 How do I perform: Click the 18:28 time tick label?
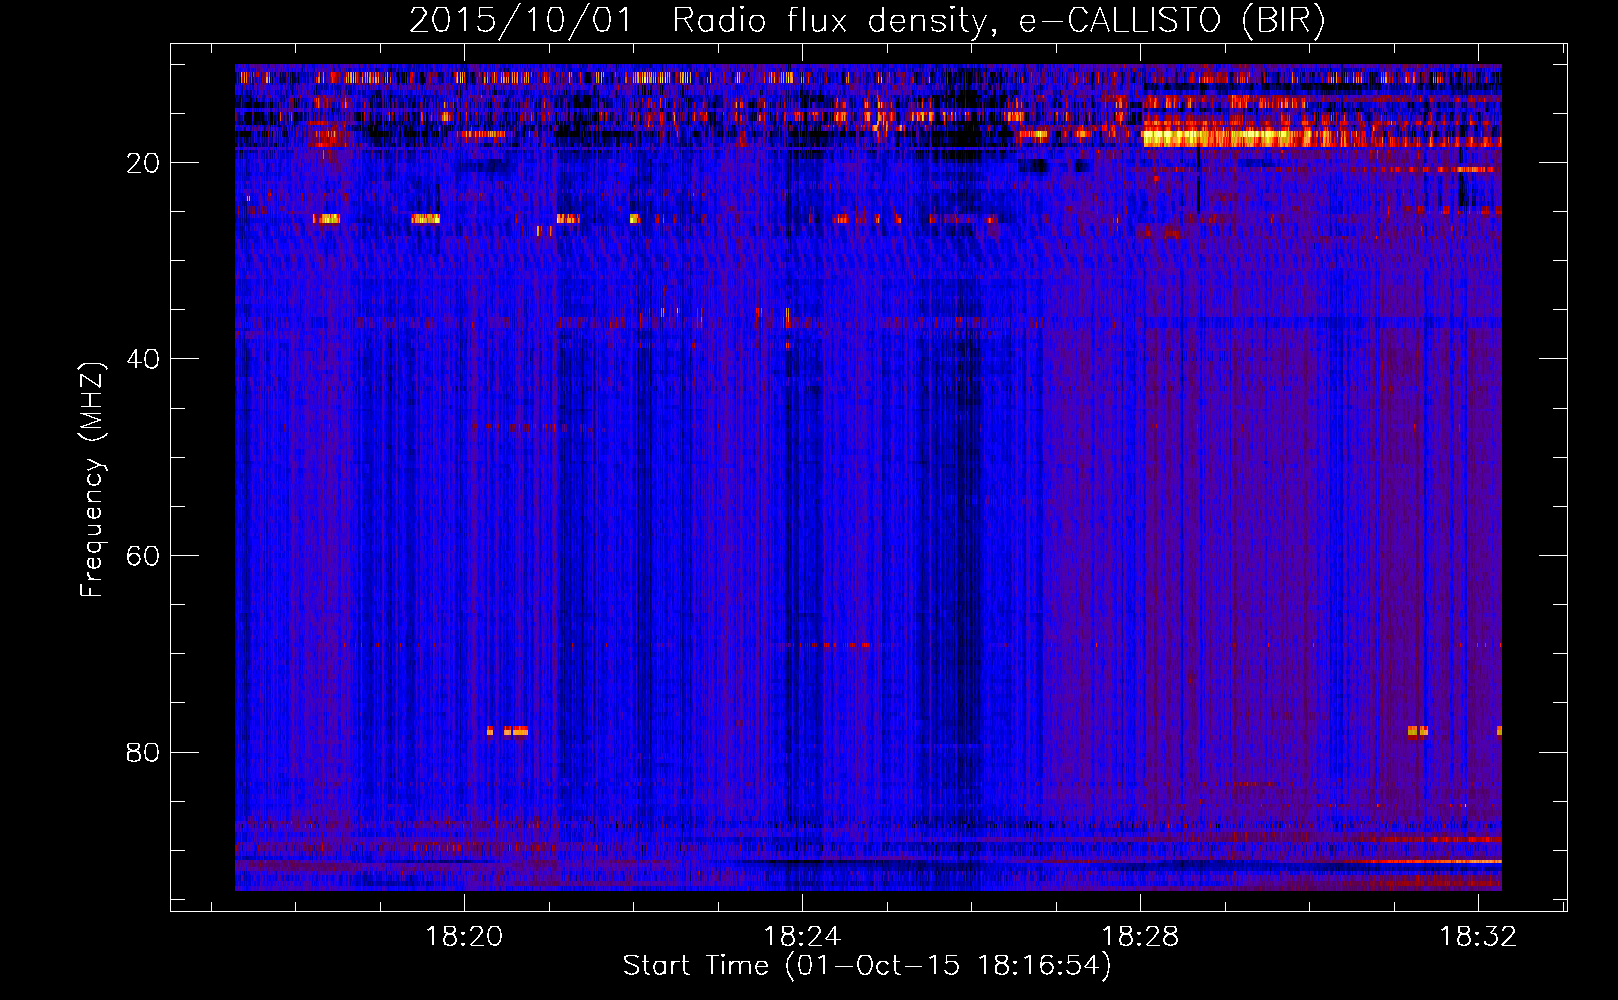click(1140, 936)
